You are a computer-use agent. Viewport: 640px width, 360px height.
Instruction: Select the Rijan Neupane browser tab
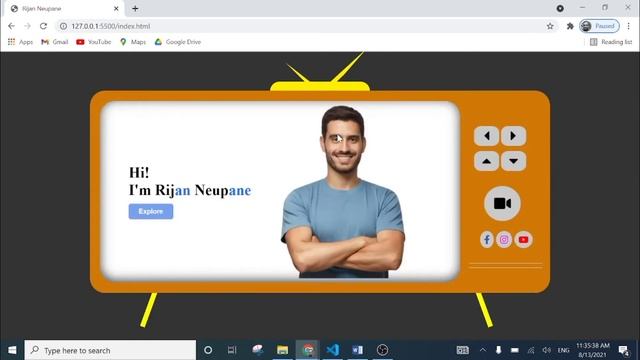tap(63, 9)
